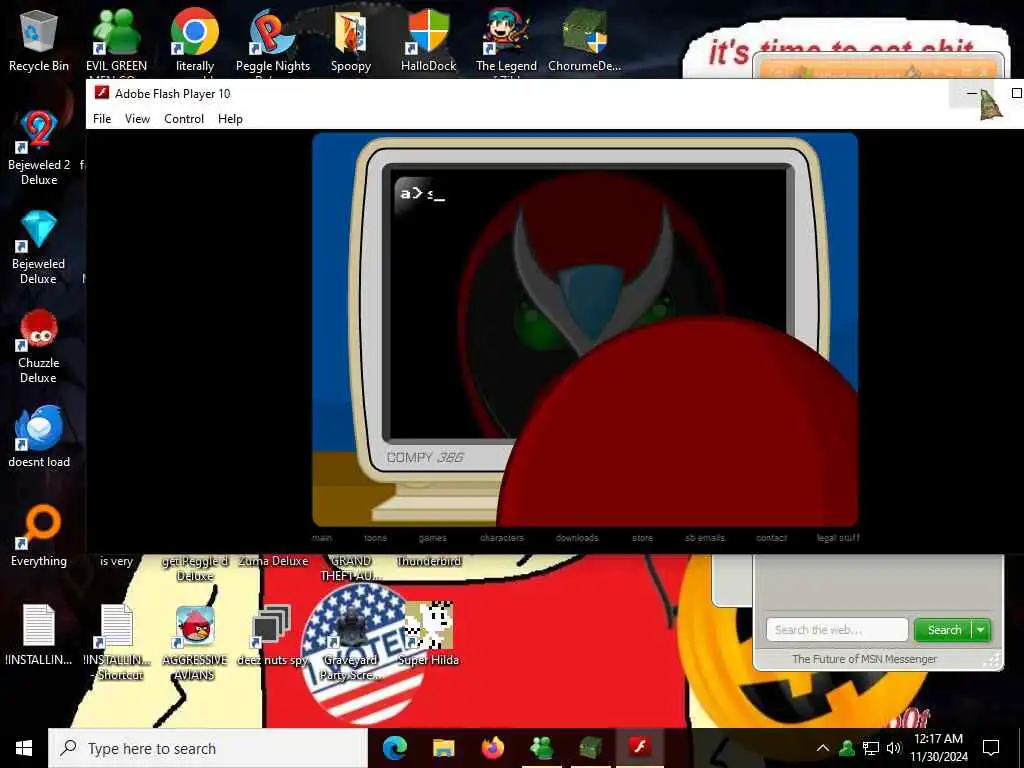Open Microsoft Edge from the taskbar
Image resolution: width=1024 pixels, height=768 pixels.
point(394,748)
